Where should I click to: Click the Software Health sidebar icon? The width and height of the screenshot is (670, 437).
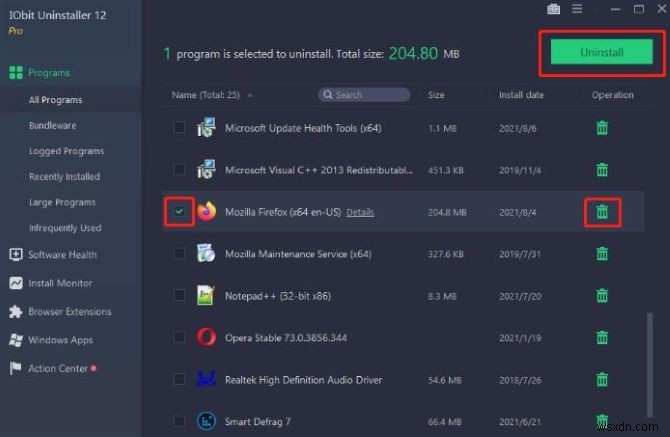pyautogui.click(x=16, y=255)
